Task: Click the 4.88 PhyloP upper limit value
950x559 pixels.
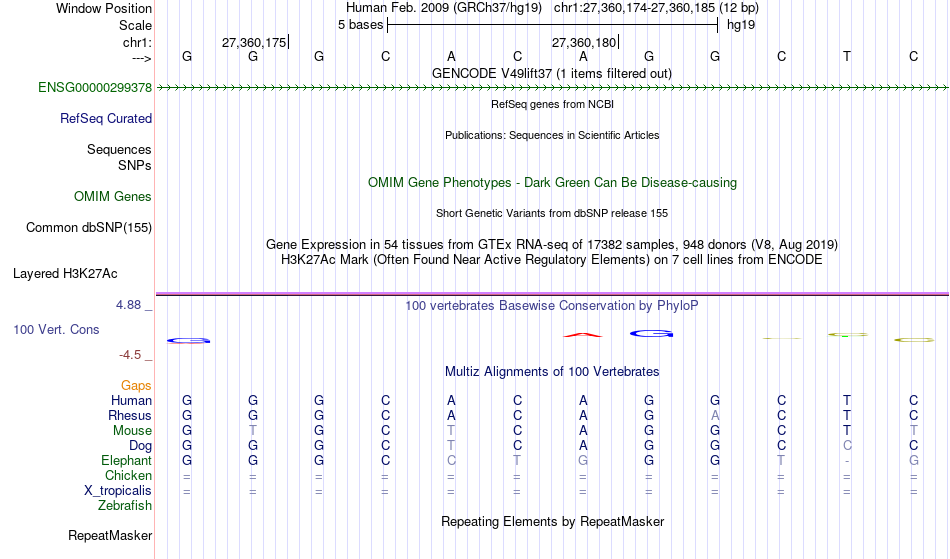Action: click(x=128, y=305)
